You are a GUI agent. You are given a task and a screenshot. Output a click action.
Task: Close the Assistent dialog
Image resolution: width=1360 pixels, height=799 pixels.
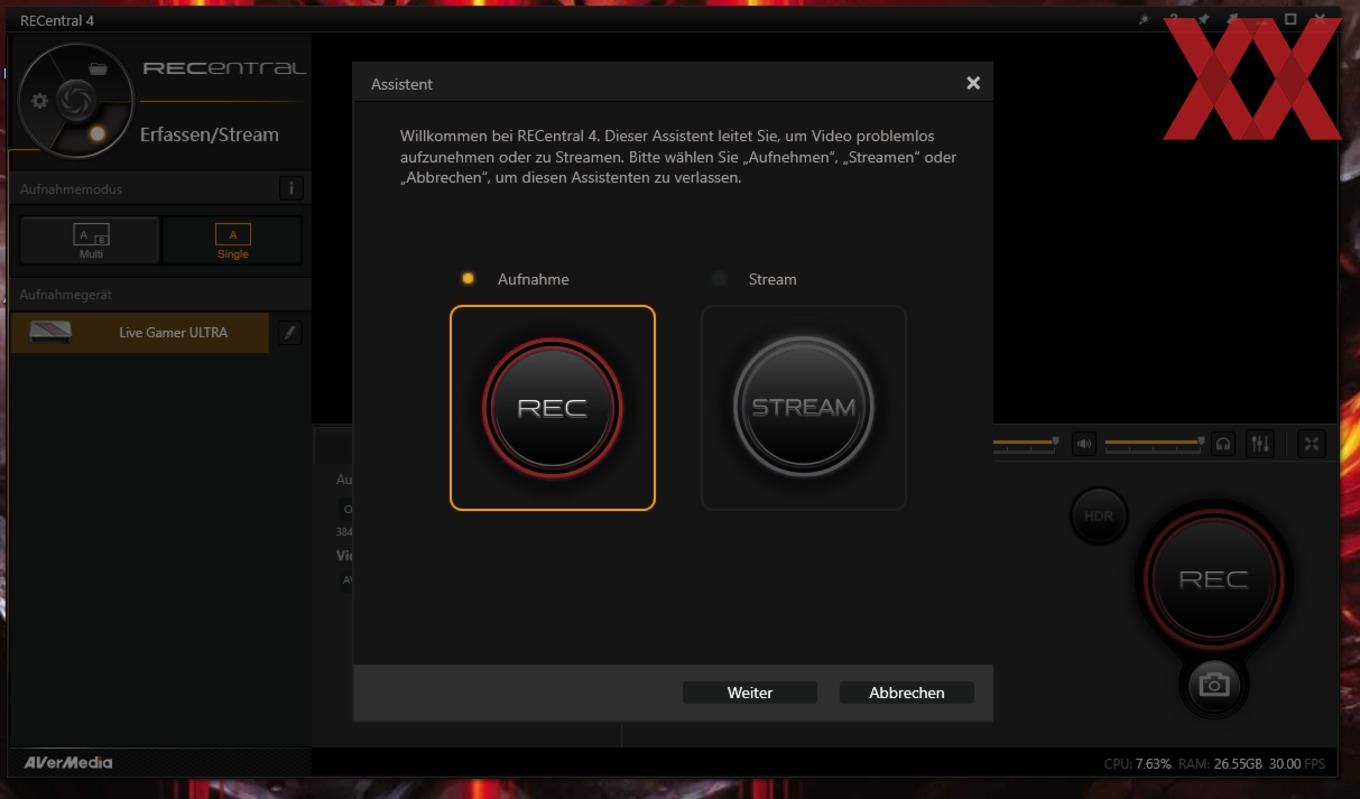pyautogui.click(x=973, y=83)
